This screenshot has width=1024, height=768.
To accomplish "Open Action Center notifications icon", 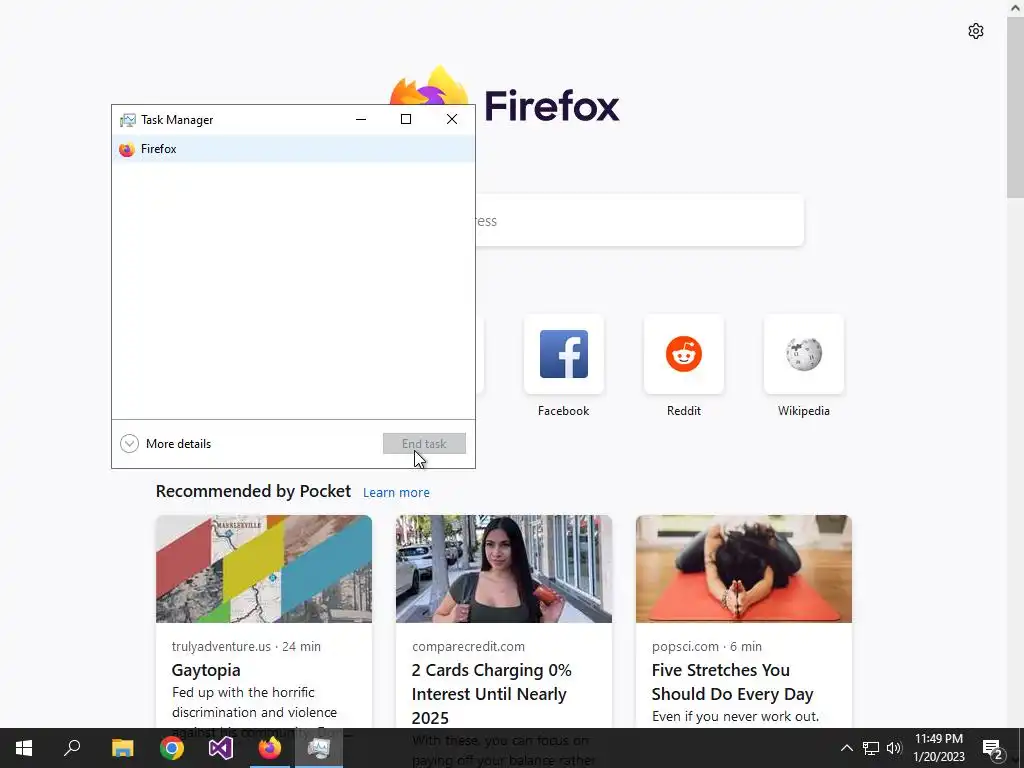I will click(x=993, y=749).
